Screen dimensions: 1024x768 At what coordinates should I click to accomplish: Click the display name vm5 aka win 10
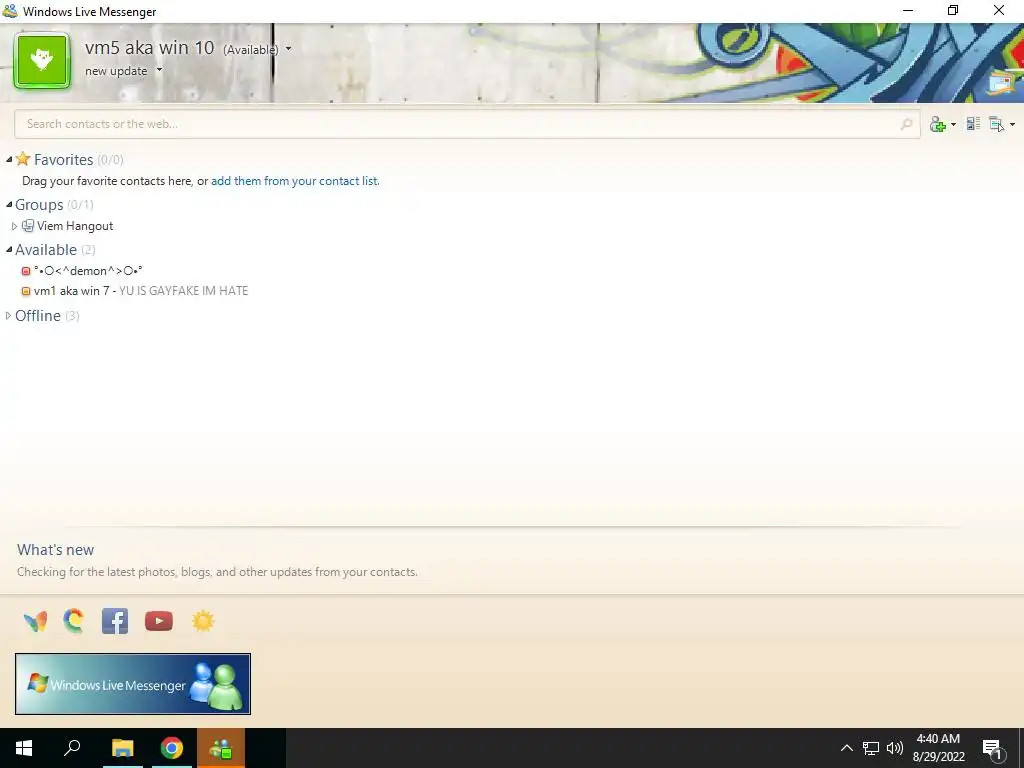coord(150,48)
